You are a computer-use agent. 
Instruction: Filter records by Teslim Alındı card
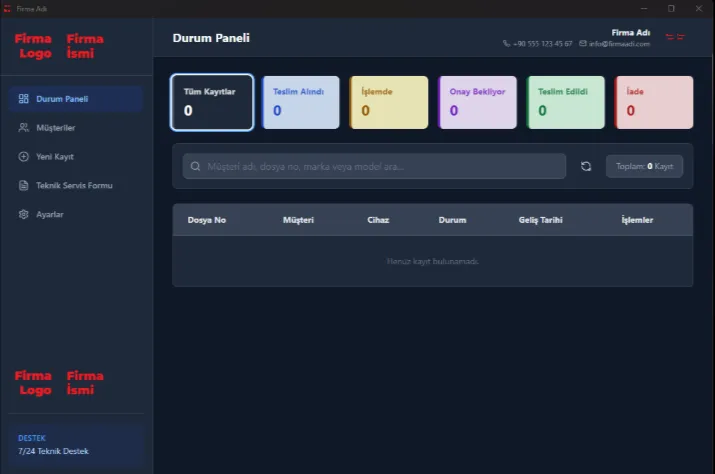coord(300,102)
